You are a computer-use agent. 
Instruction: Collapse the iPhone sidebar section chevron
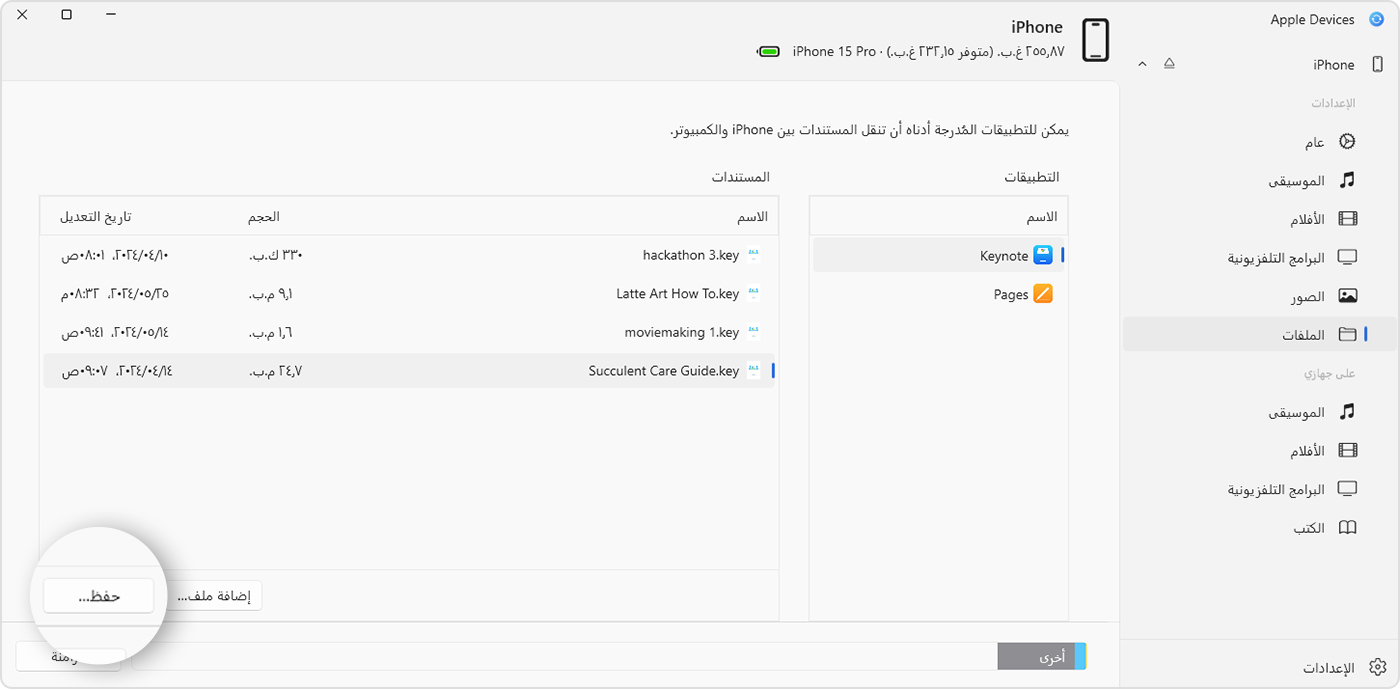(1142, 62)
